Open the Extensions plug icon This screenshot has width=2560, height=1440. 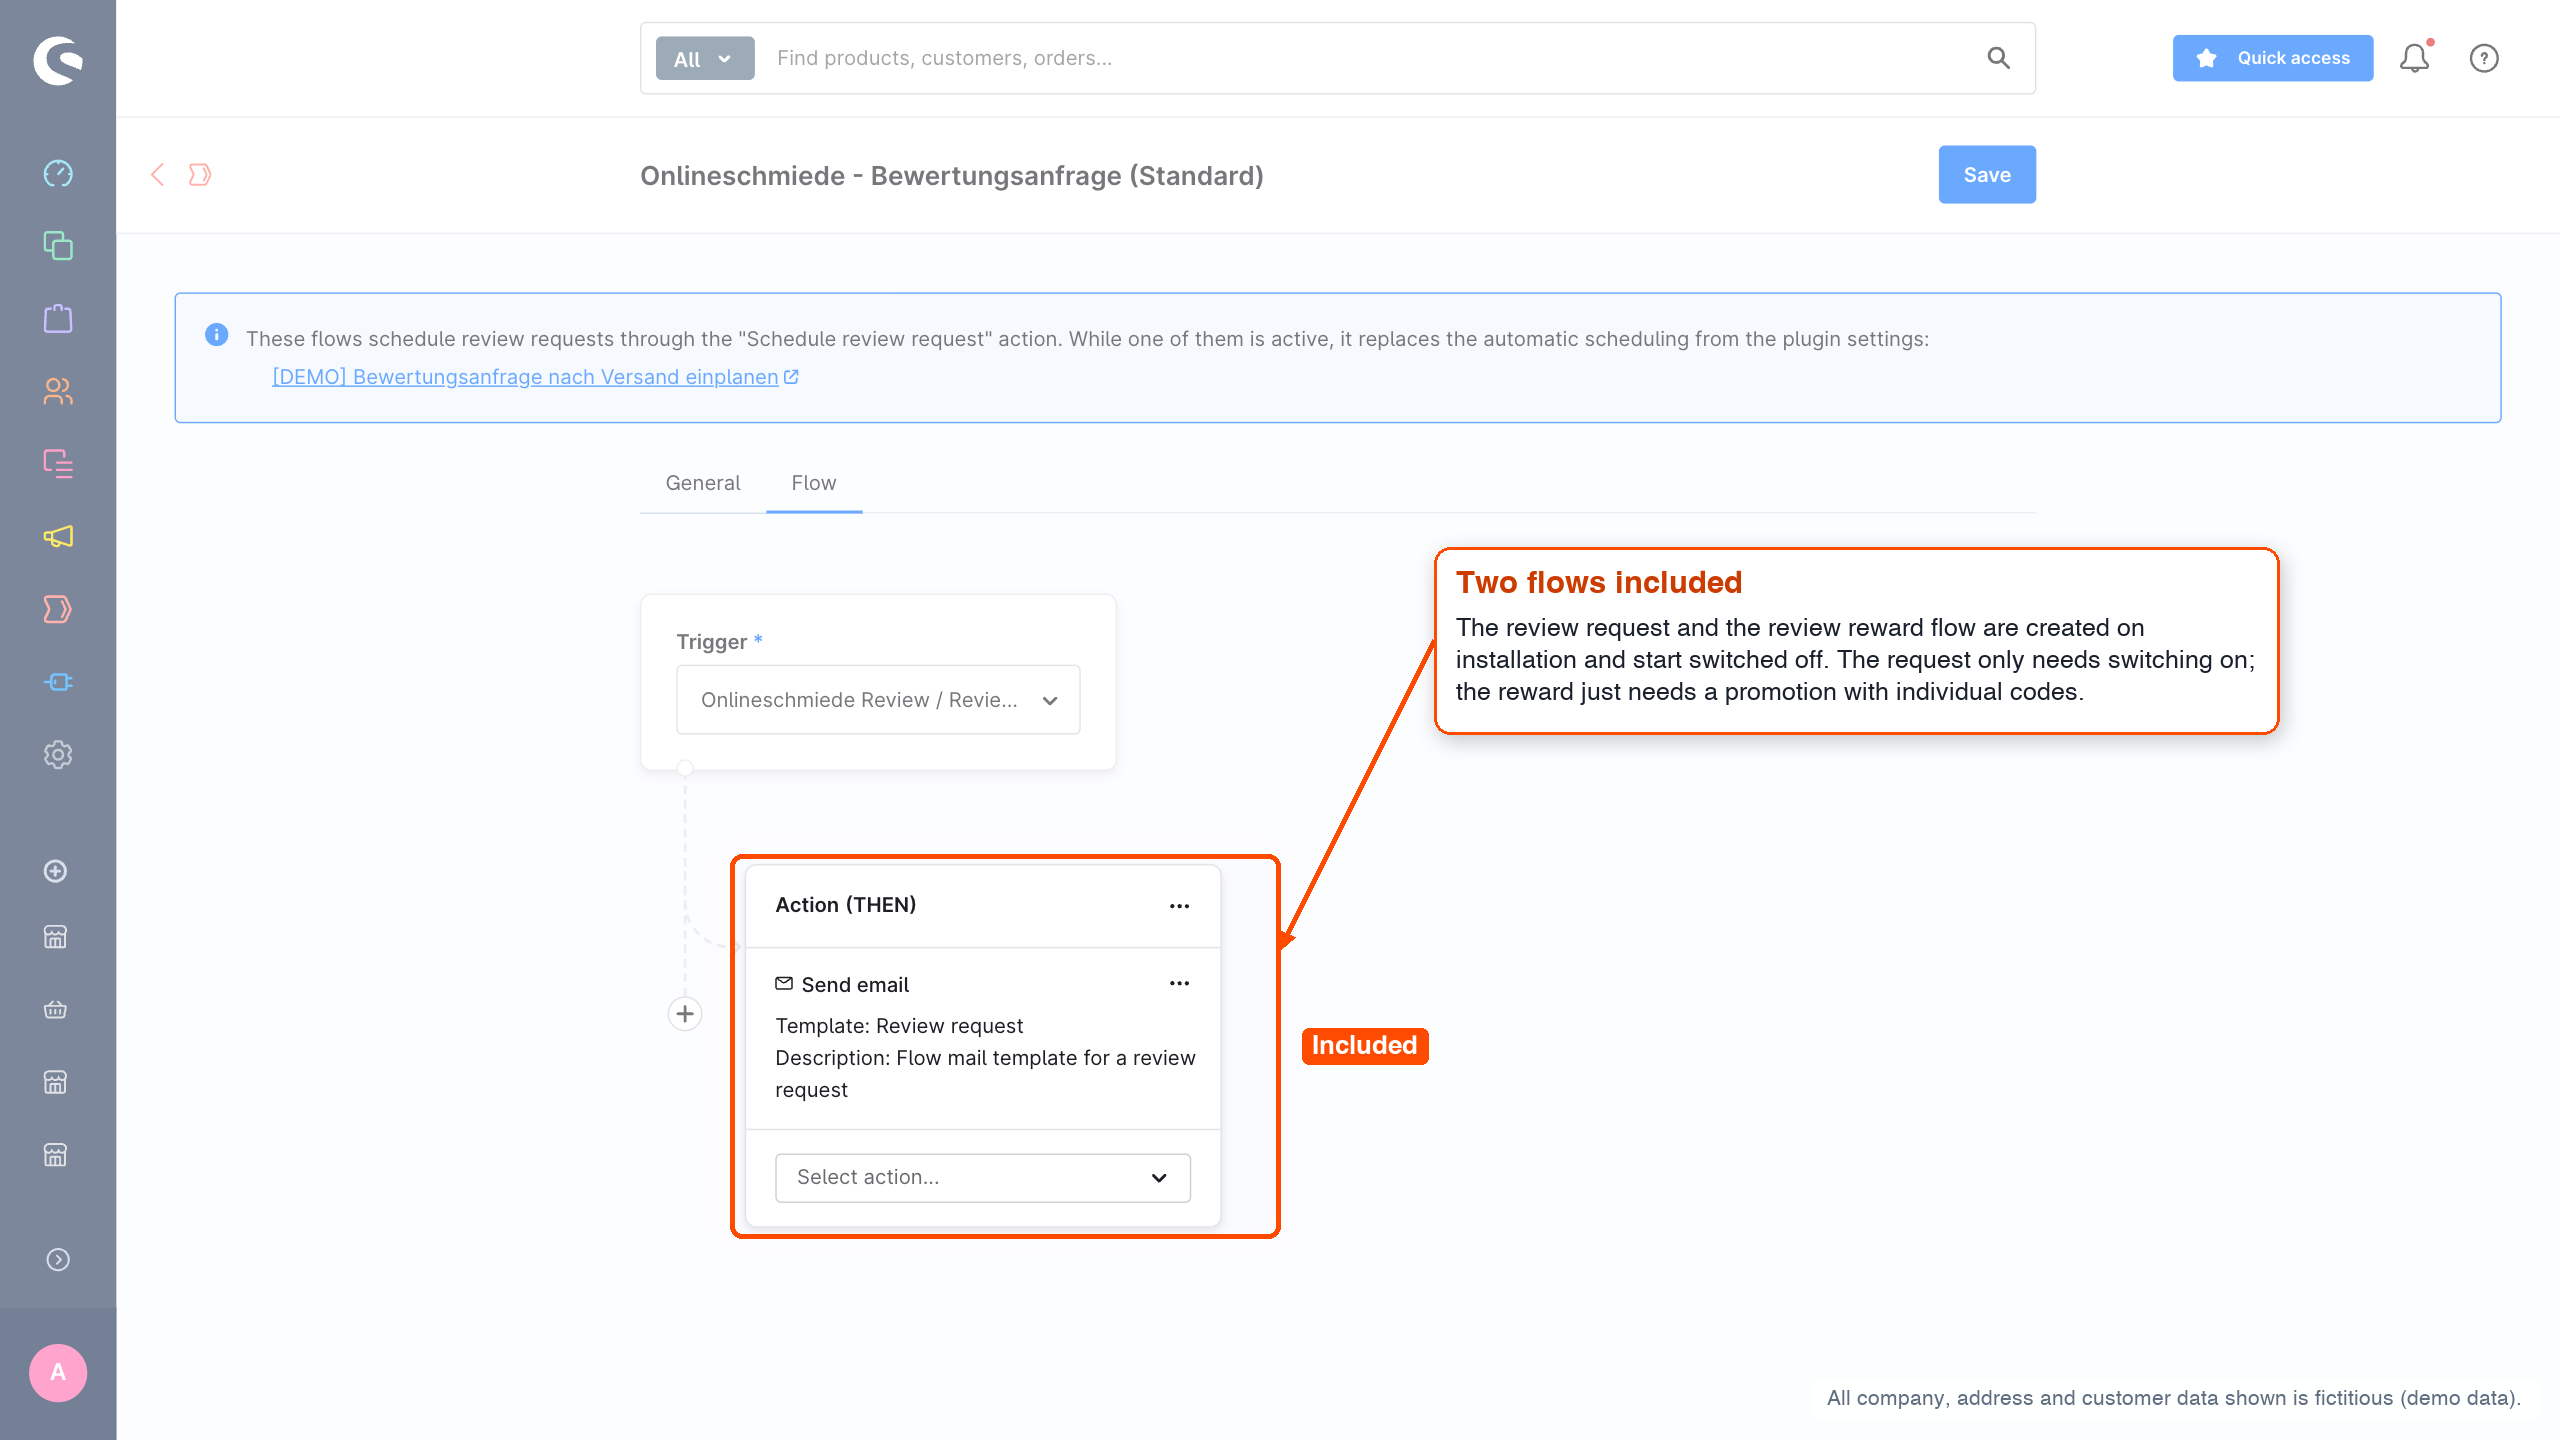58,682
